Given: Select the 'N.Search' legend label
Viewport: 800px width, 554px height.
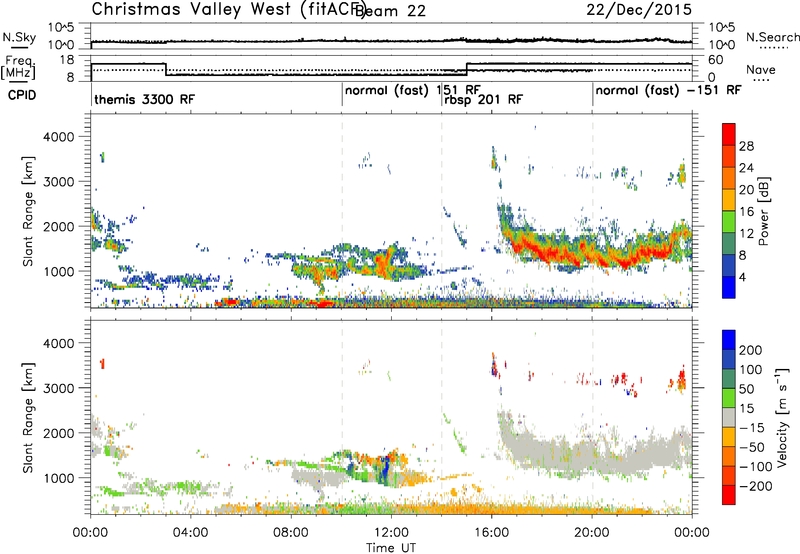Looking at the screenshot, I should pos(773,37).
